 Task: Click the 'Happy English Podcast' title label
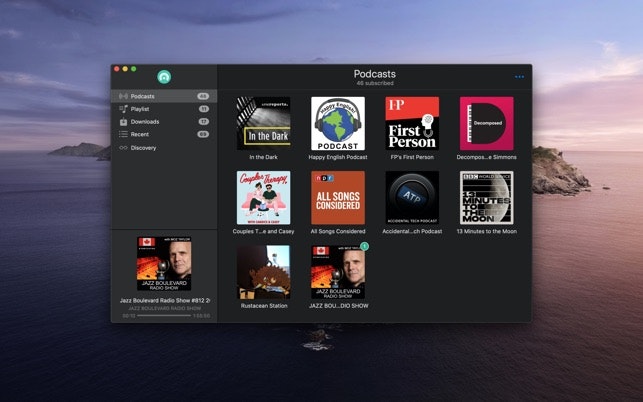coord(338,157)
